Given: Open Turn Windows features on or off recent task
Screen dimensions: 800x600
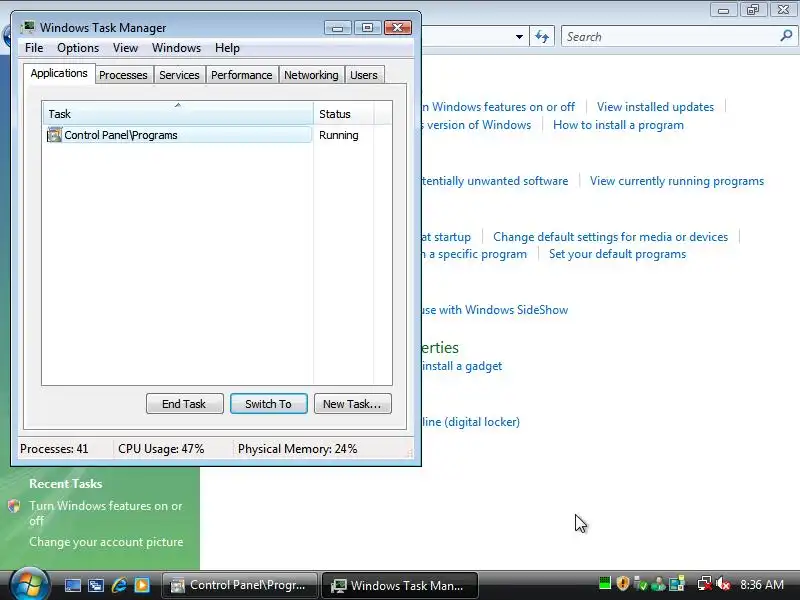Looking at the screenshot, I should 106,513.
